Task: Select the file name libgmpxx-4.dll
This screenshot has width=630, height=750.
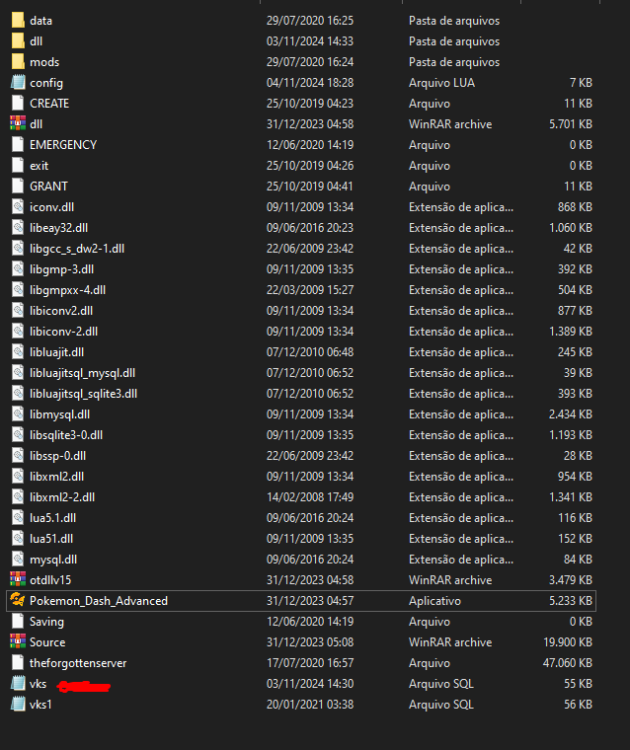Action: (x=67, y=290)
